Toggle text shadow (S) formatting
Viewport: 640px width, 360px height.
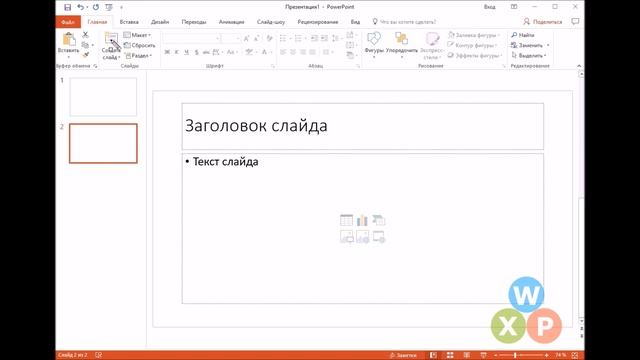tap(196, 52)
